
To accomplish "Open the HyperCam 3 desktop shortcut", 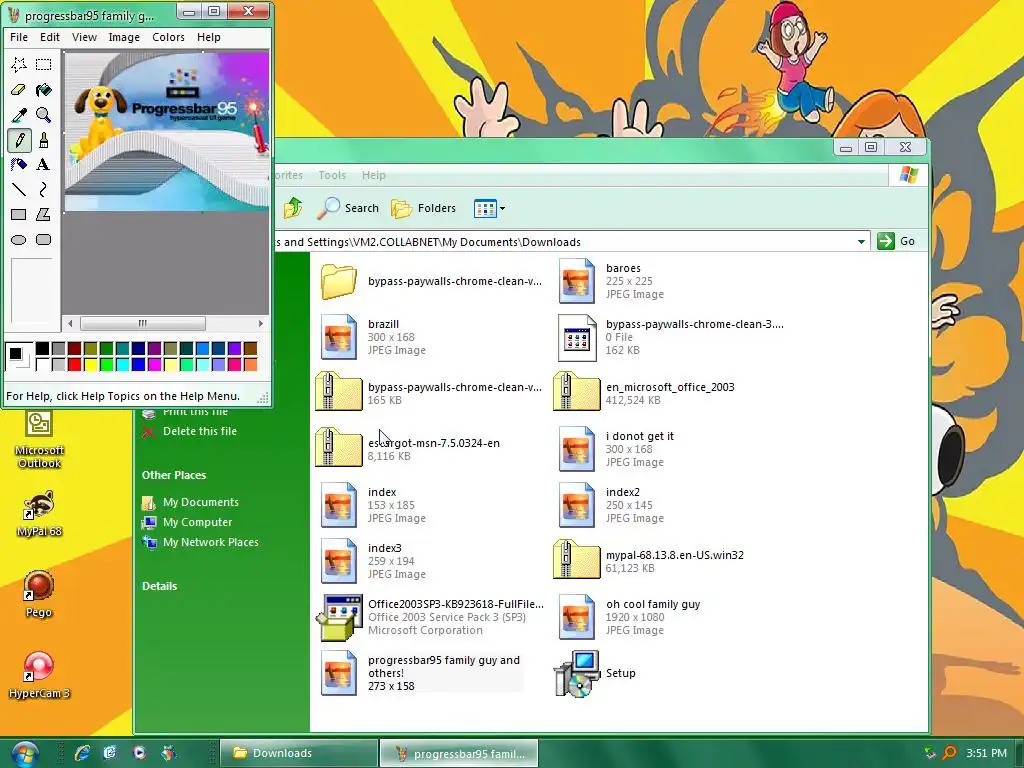I will [39, 675].
